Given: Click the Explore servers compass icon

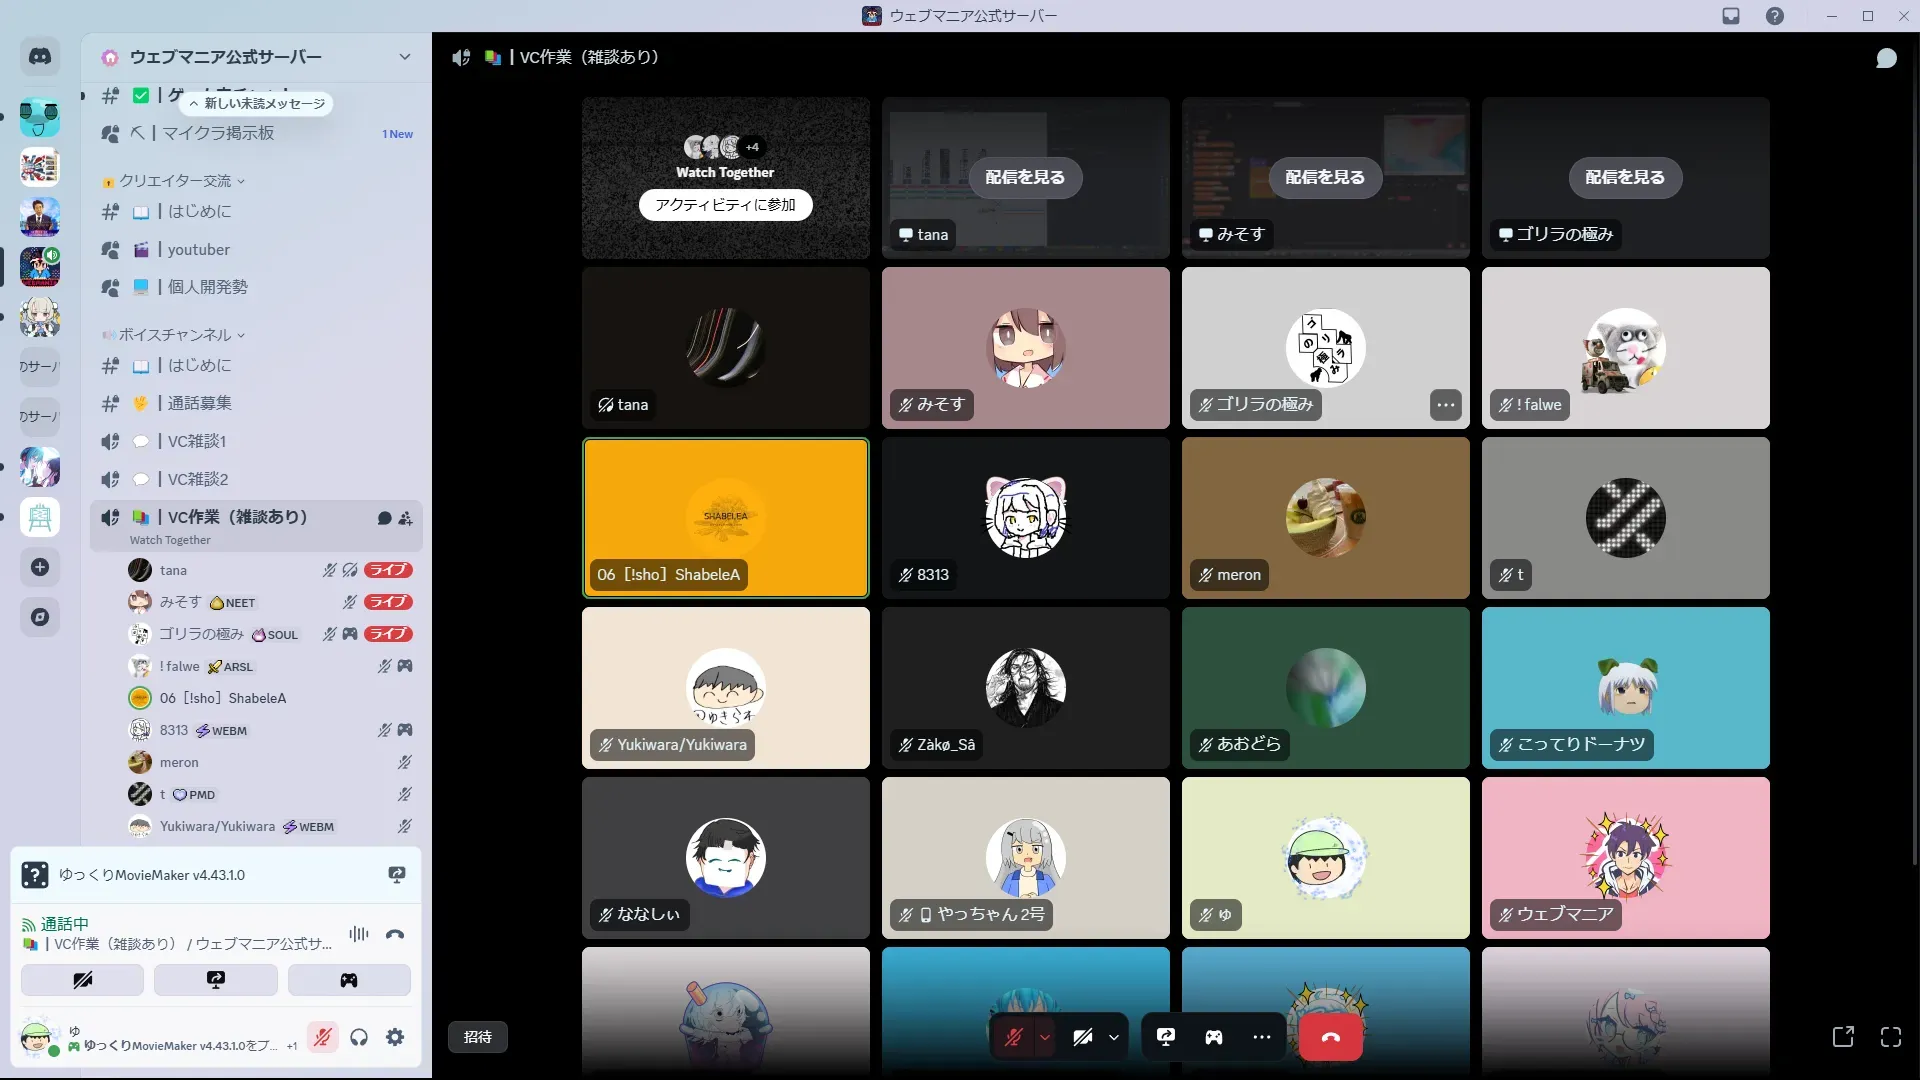Looking at the screenshot, I should (x=40, y=617).
